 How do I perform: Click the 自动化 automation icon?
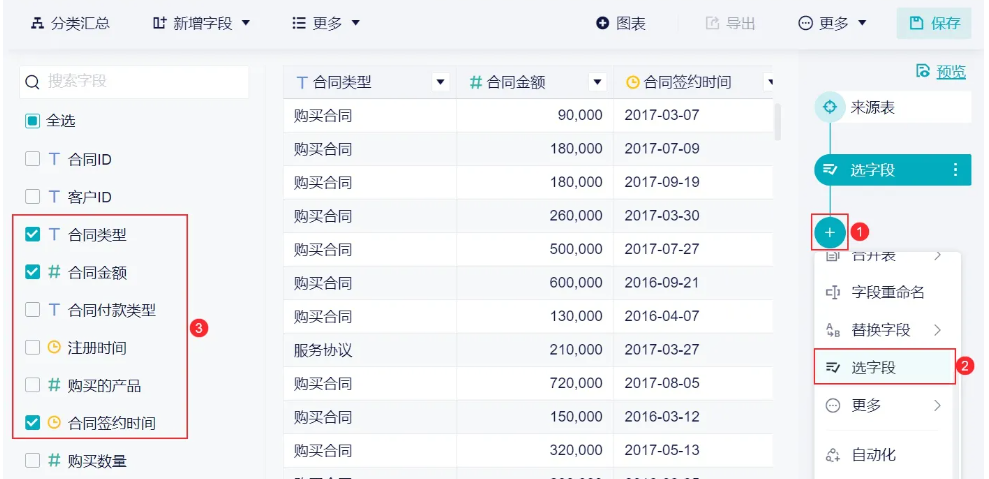tap(832, 455)
